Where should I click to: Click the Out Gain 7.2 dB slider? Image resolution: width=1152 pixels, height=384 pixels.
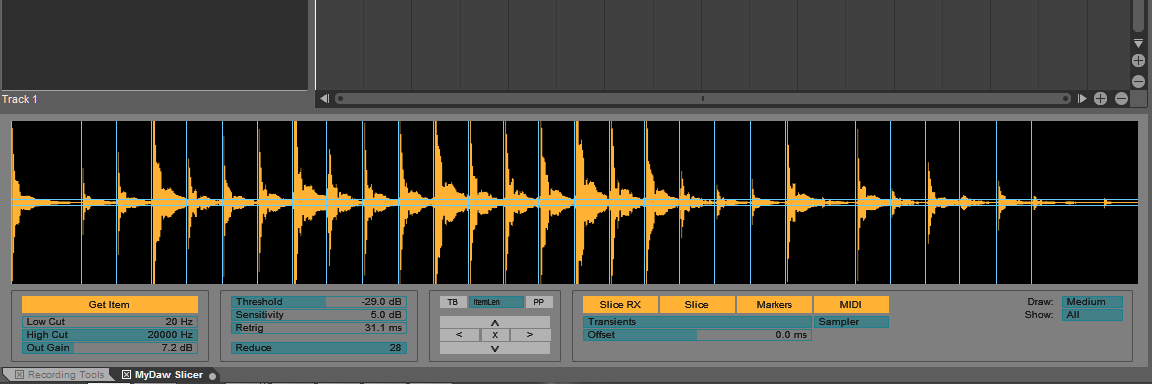(x=109, y=347)
